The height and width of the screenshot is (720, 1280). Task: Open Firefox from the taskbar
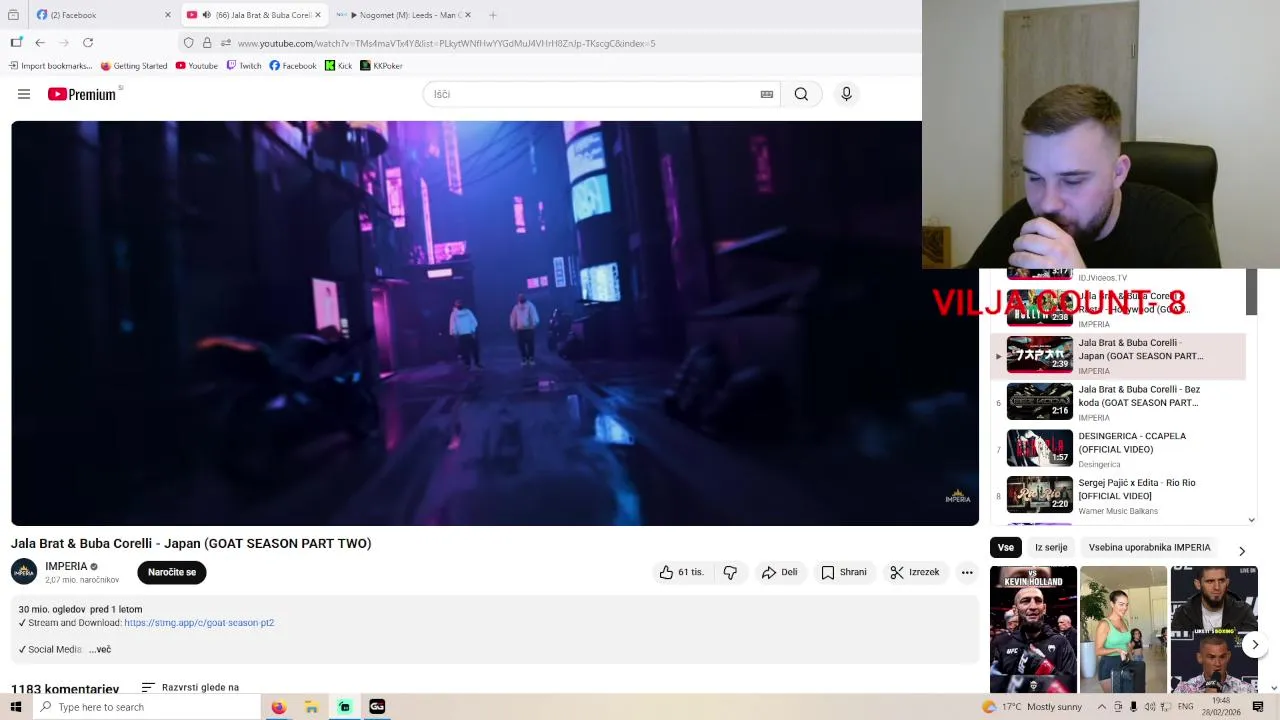click(x=278, y=707)
